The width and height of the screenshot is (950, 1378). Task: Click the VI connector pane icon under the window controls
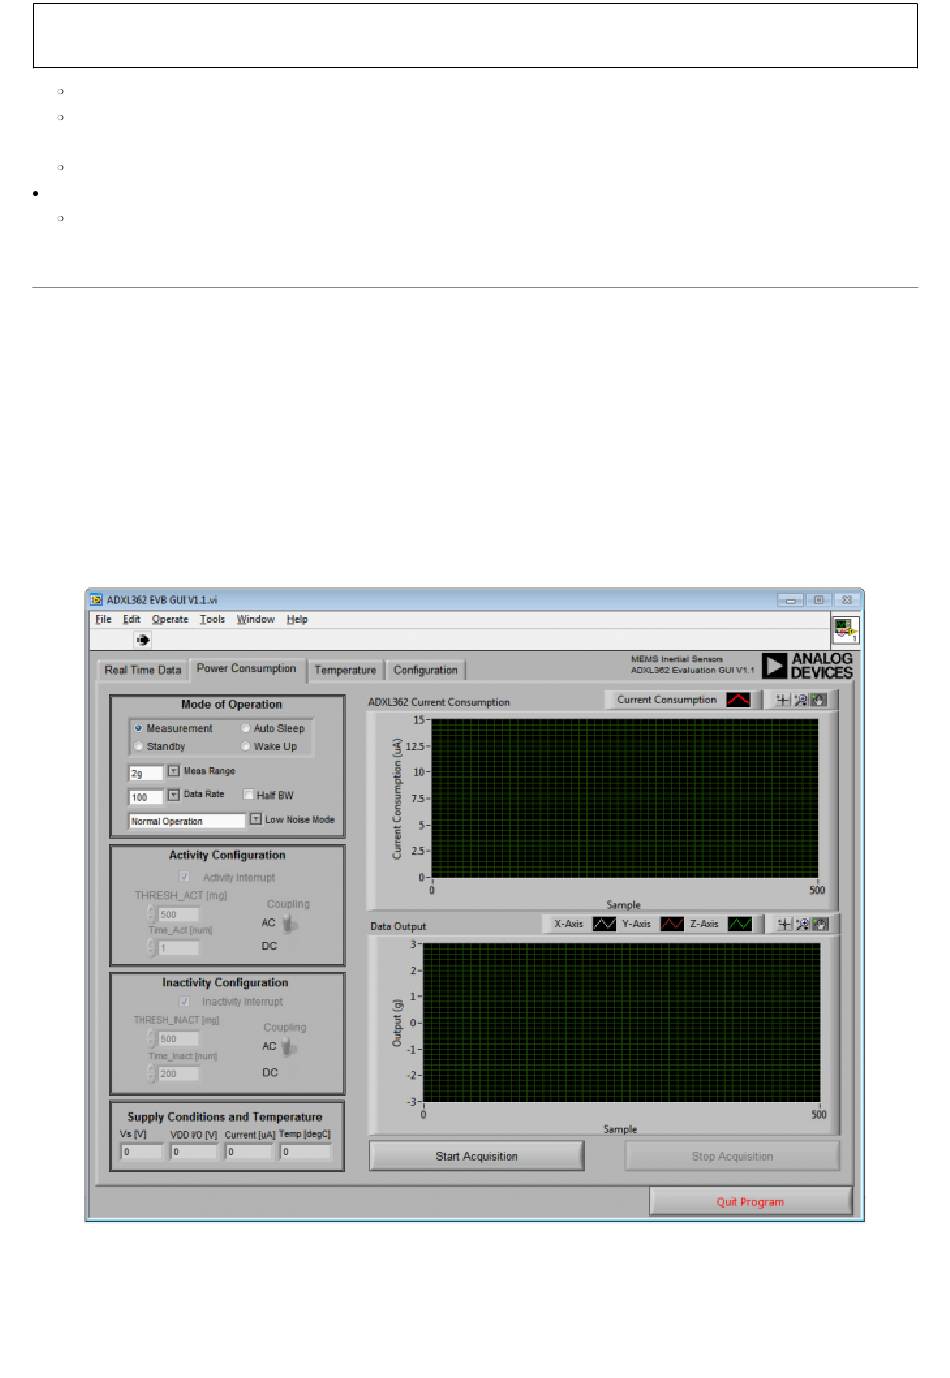click(846, 630)
